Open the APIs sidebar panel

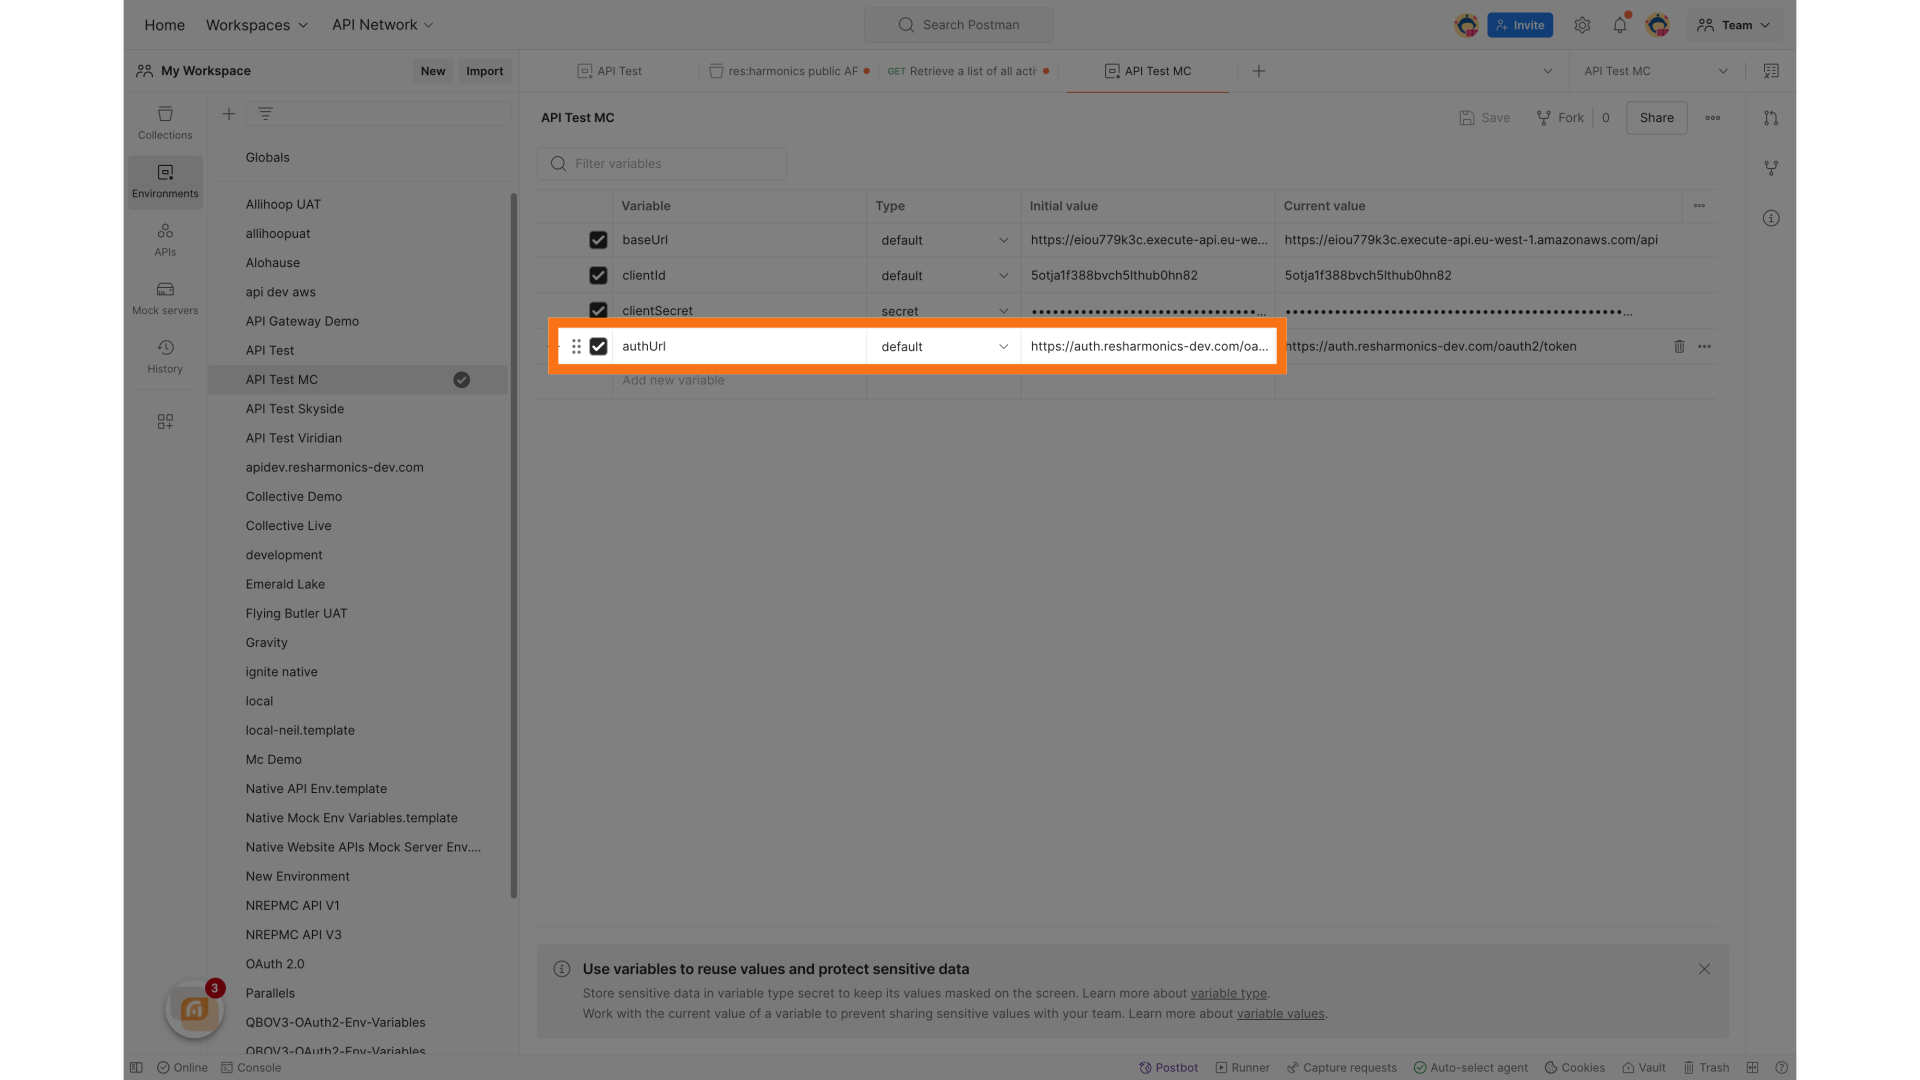click(x=165, y=240)
